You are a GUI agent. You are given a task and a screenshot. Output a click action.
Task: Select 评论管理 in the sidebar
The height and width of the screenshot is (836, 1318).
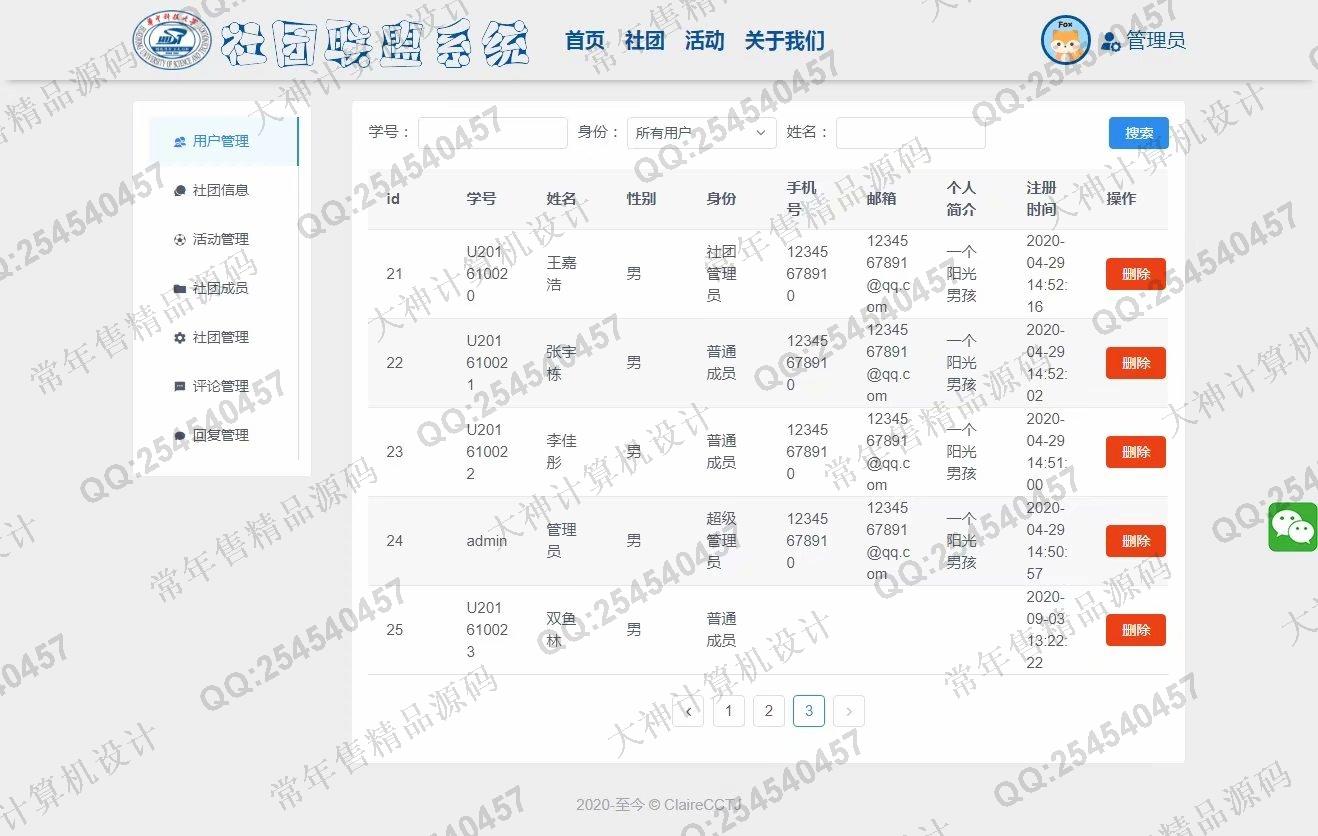tap(224, 386)
